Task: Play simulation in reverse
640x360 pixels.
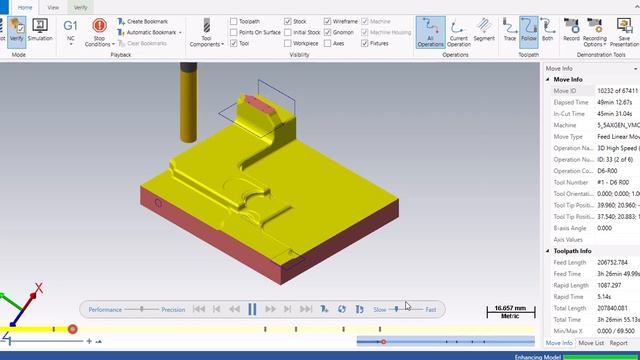Action: (x=234, y=309)
